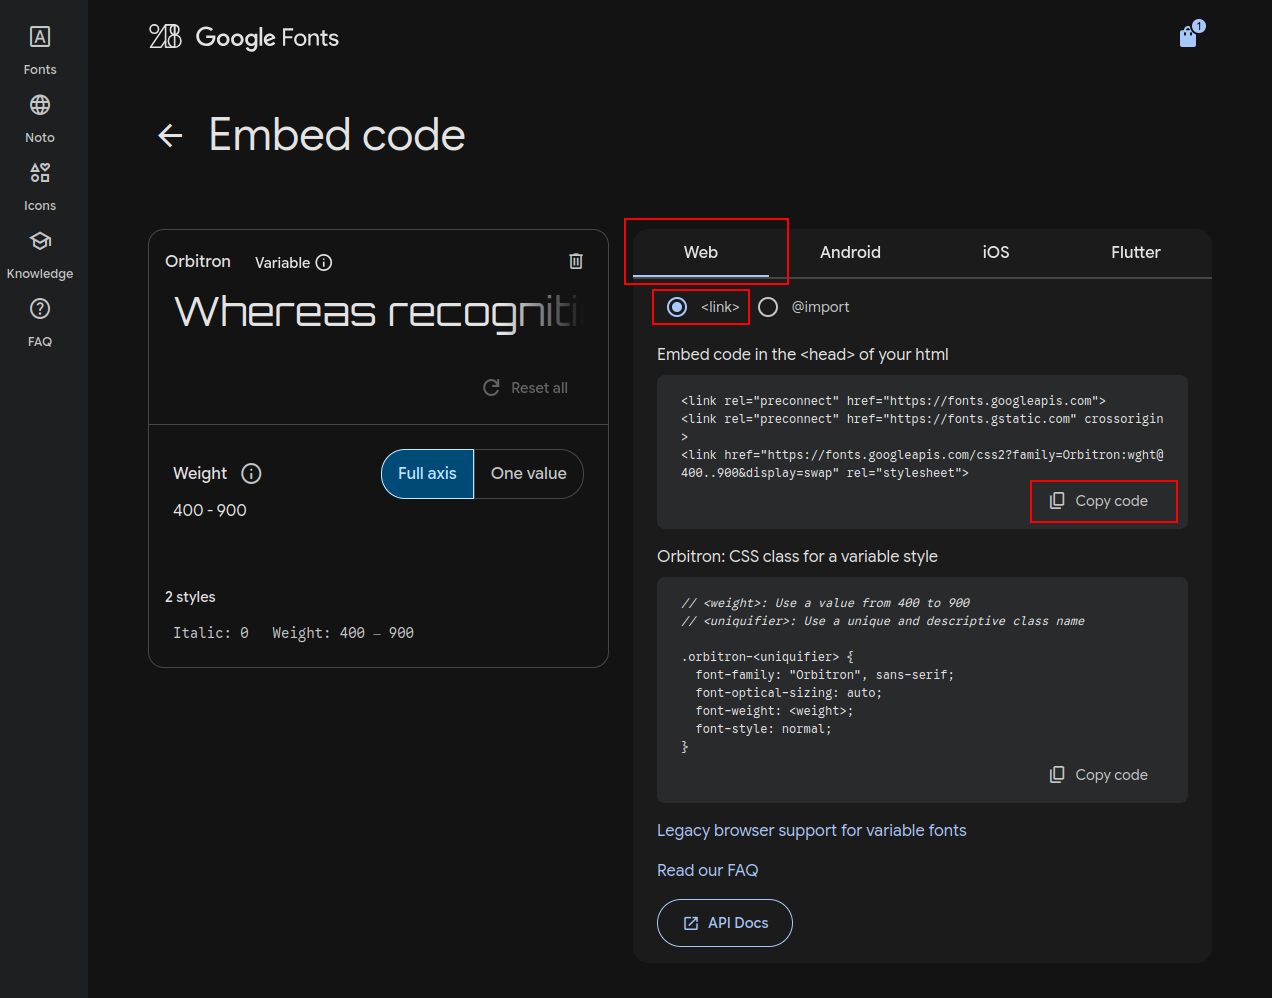The width and height of the screenshot is (1272, 998).
Task: Open the Icons section in sidebar
Action: click(x=40, y=187)
